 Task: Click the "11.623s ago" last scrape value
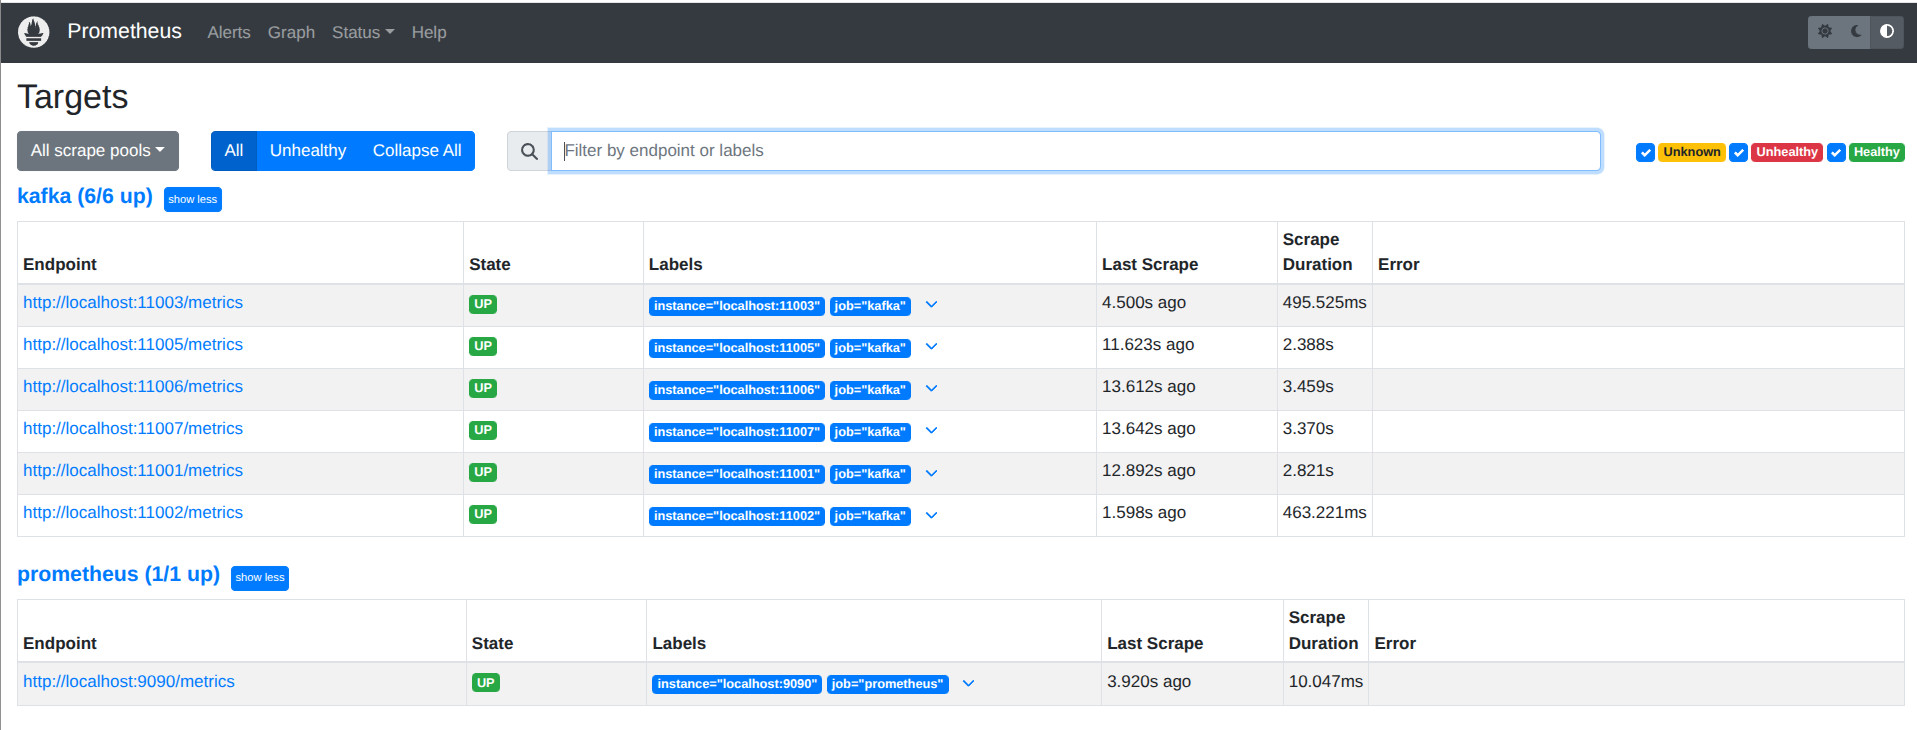coord(1148,345)
